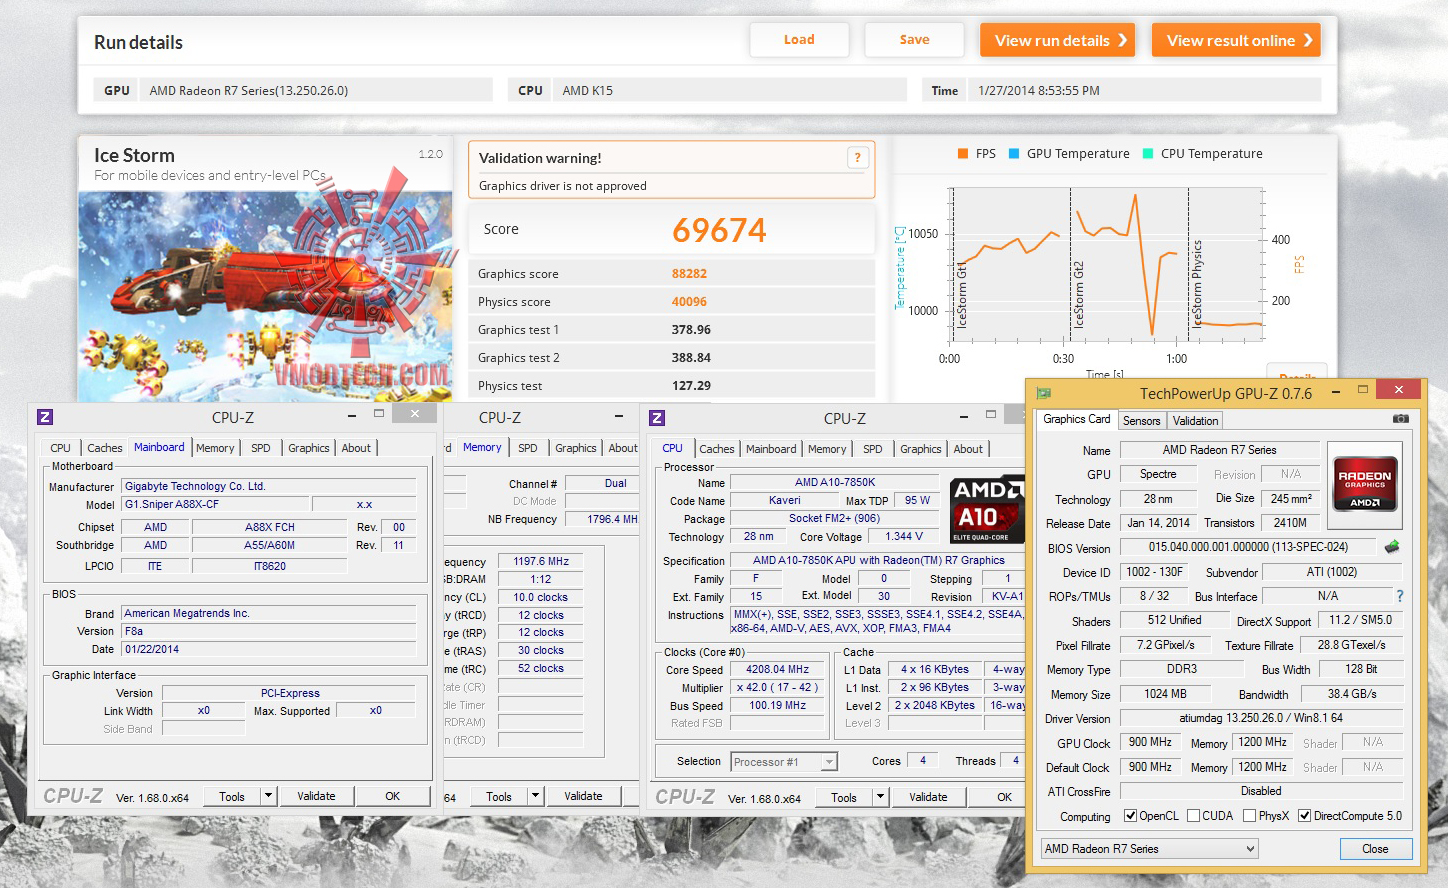
Task: Click Tools button in Memory CPU-Z window
Action: tap(499, 796)
